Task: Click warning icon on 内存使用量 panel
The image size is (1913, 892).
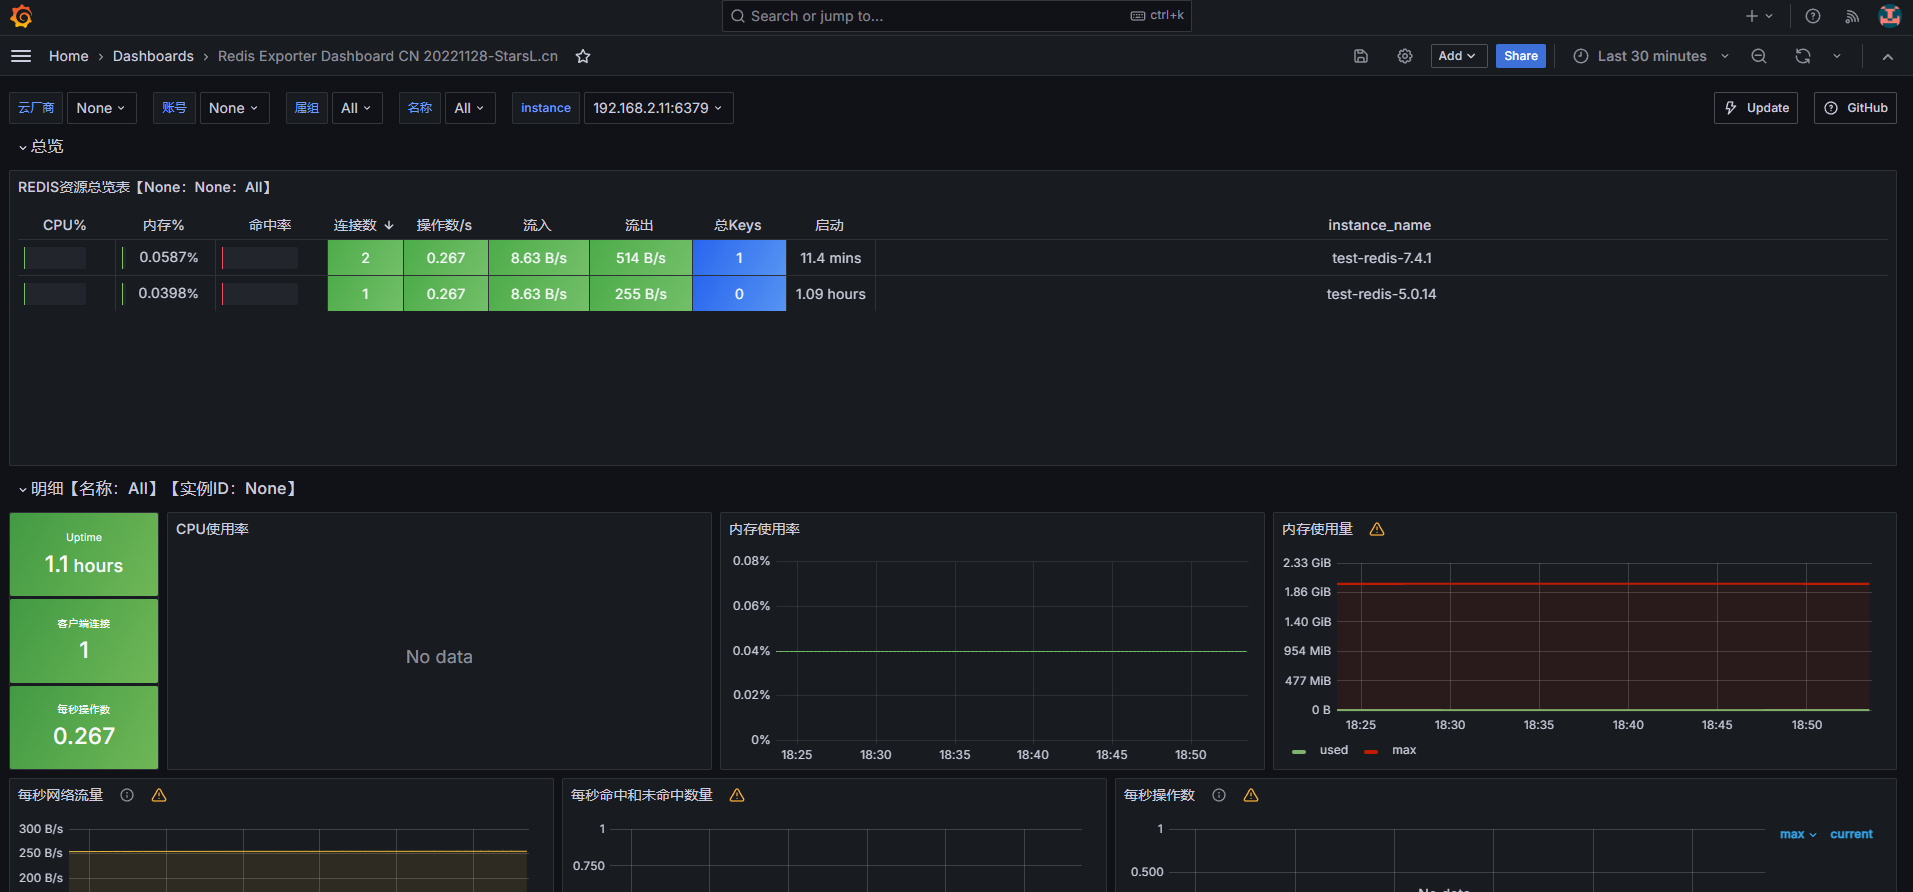Action: (x=1377, y=529)
